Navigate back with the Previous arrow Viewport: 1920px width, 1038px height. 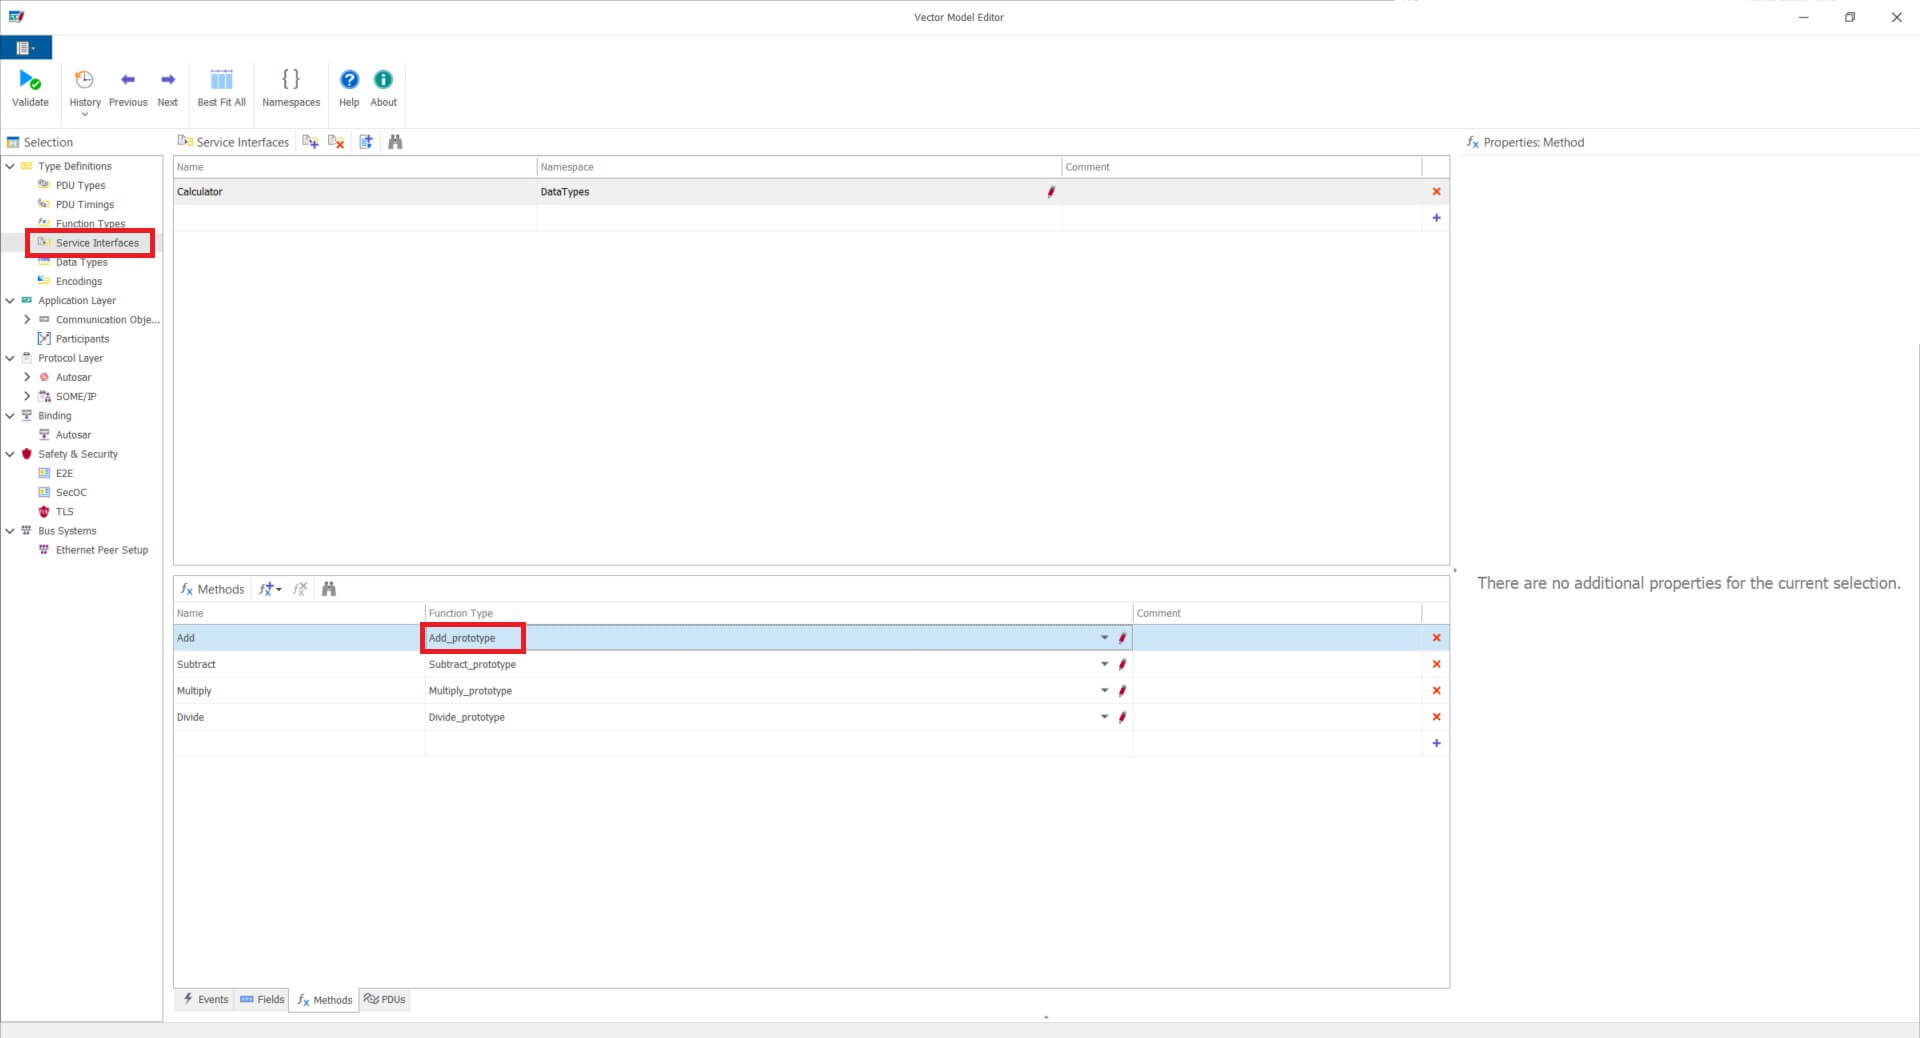[x=128, y=81]
